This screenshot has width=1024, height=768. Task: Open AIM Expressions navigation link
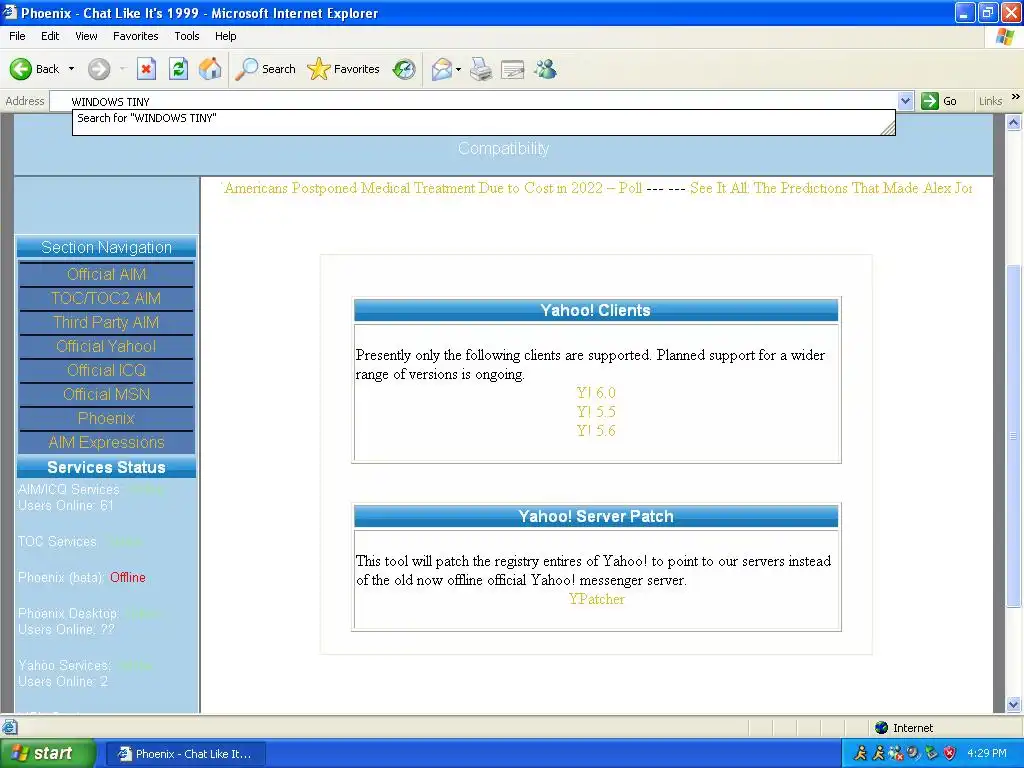click(106, 443)
